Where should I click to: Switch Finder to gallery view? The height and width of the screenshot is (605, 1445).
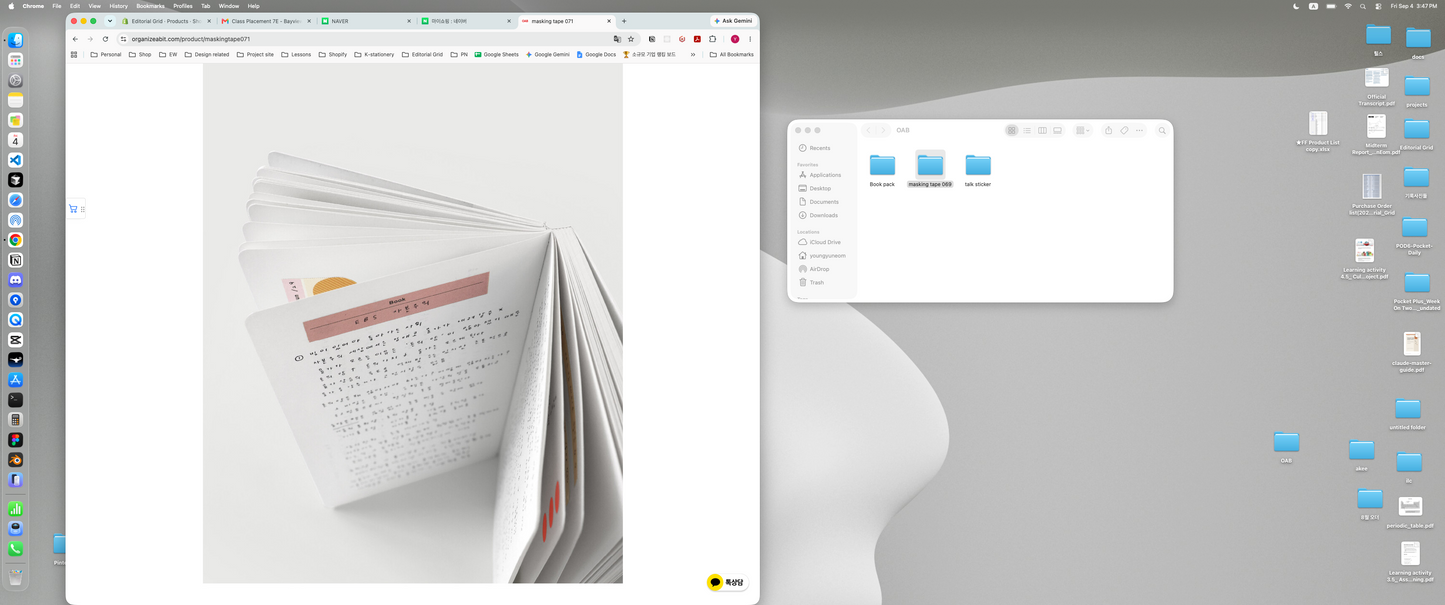[1057, 130]
